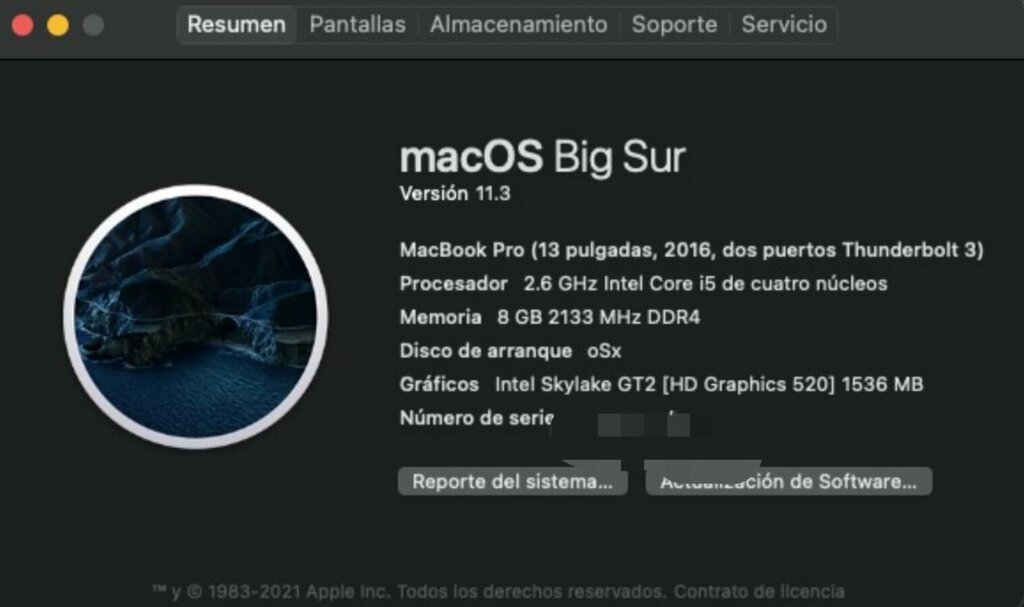Click the grayed-out zoom window button
The image size is (1024, 607).
pyautogui.click(x=93, y=25)
